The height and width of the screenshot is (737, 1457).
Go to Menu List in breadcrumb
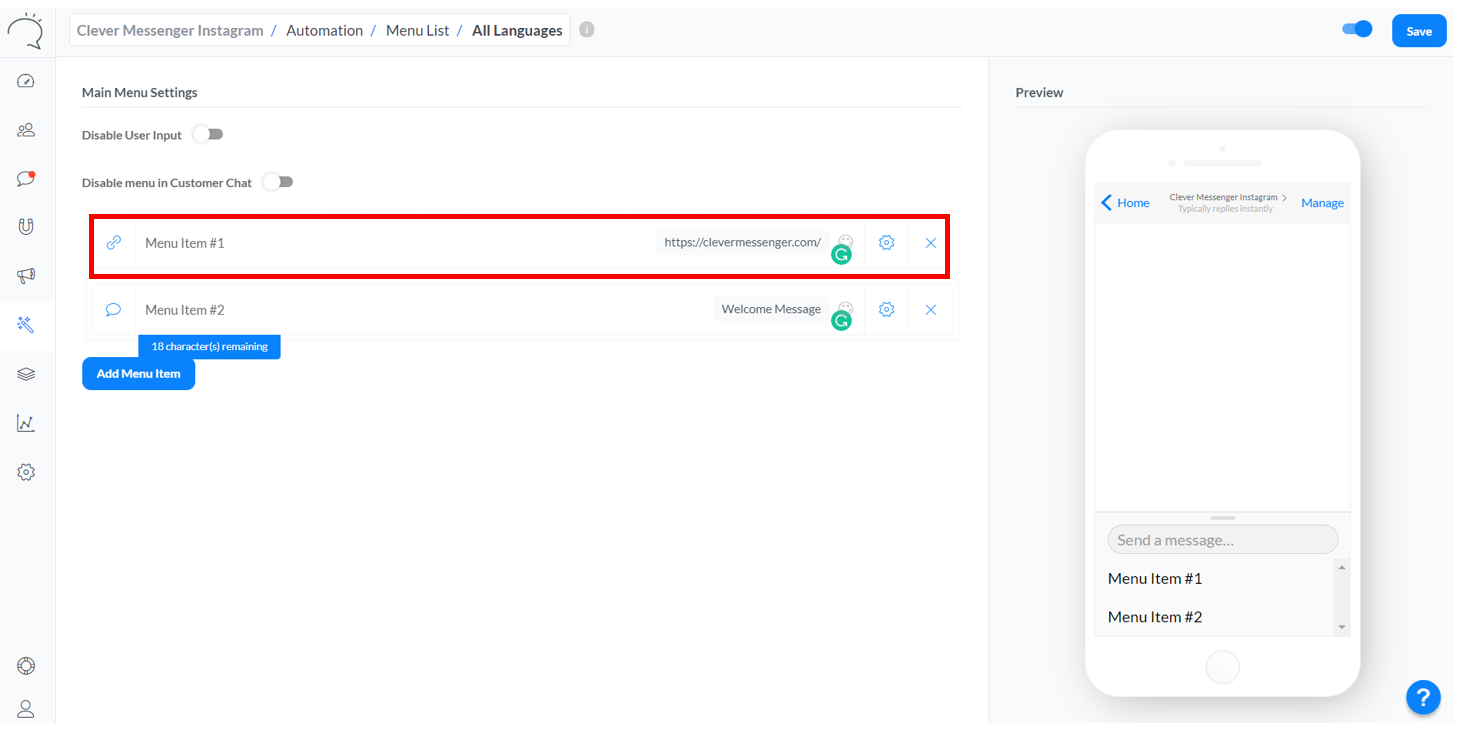(417, 31)
